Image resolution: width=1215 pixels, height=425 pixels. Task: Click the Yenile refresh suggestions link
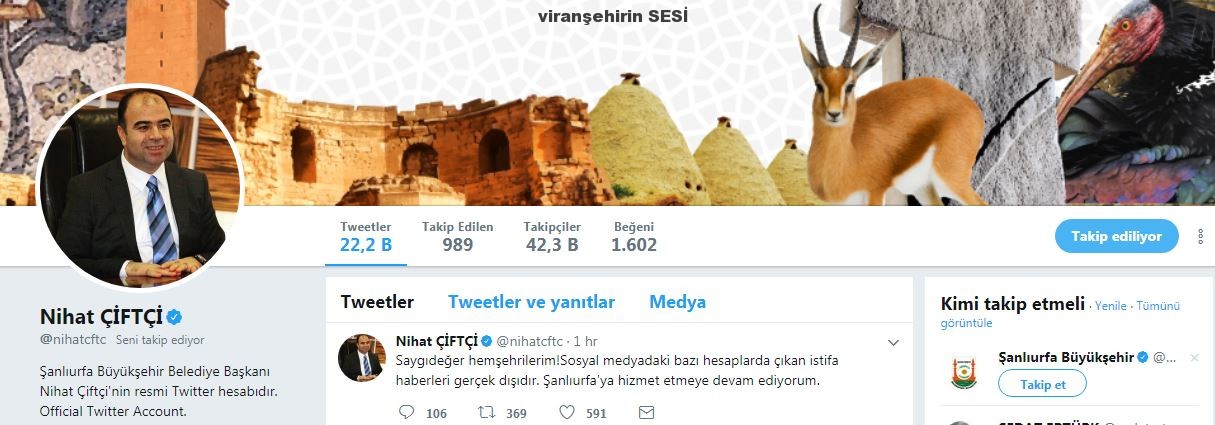[1111, 306]
